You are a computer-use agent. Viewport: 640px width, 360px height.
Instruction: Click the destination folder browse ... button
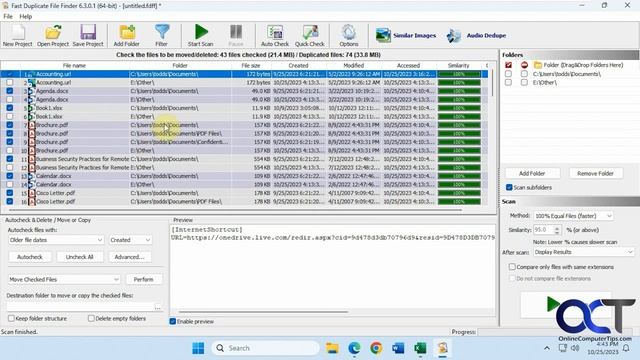[x=158, y=307]
